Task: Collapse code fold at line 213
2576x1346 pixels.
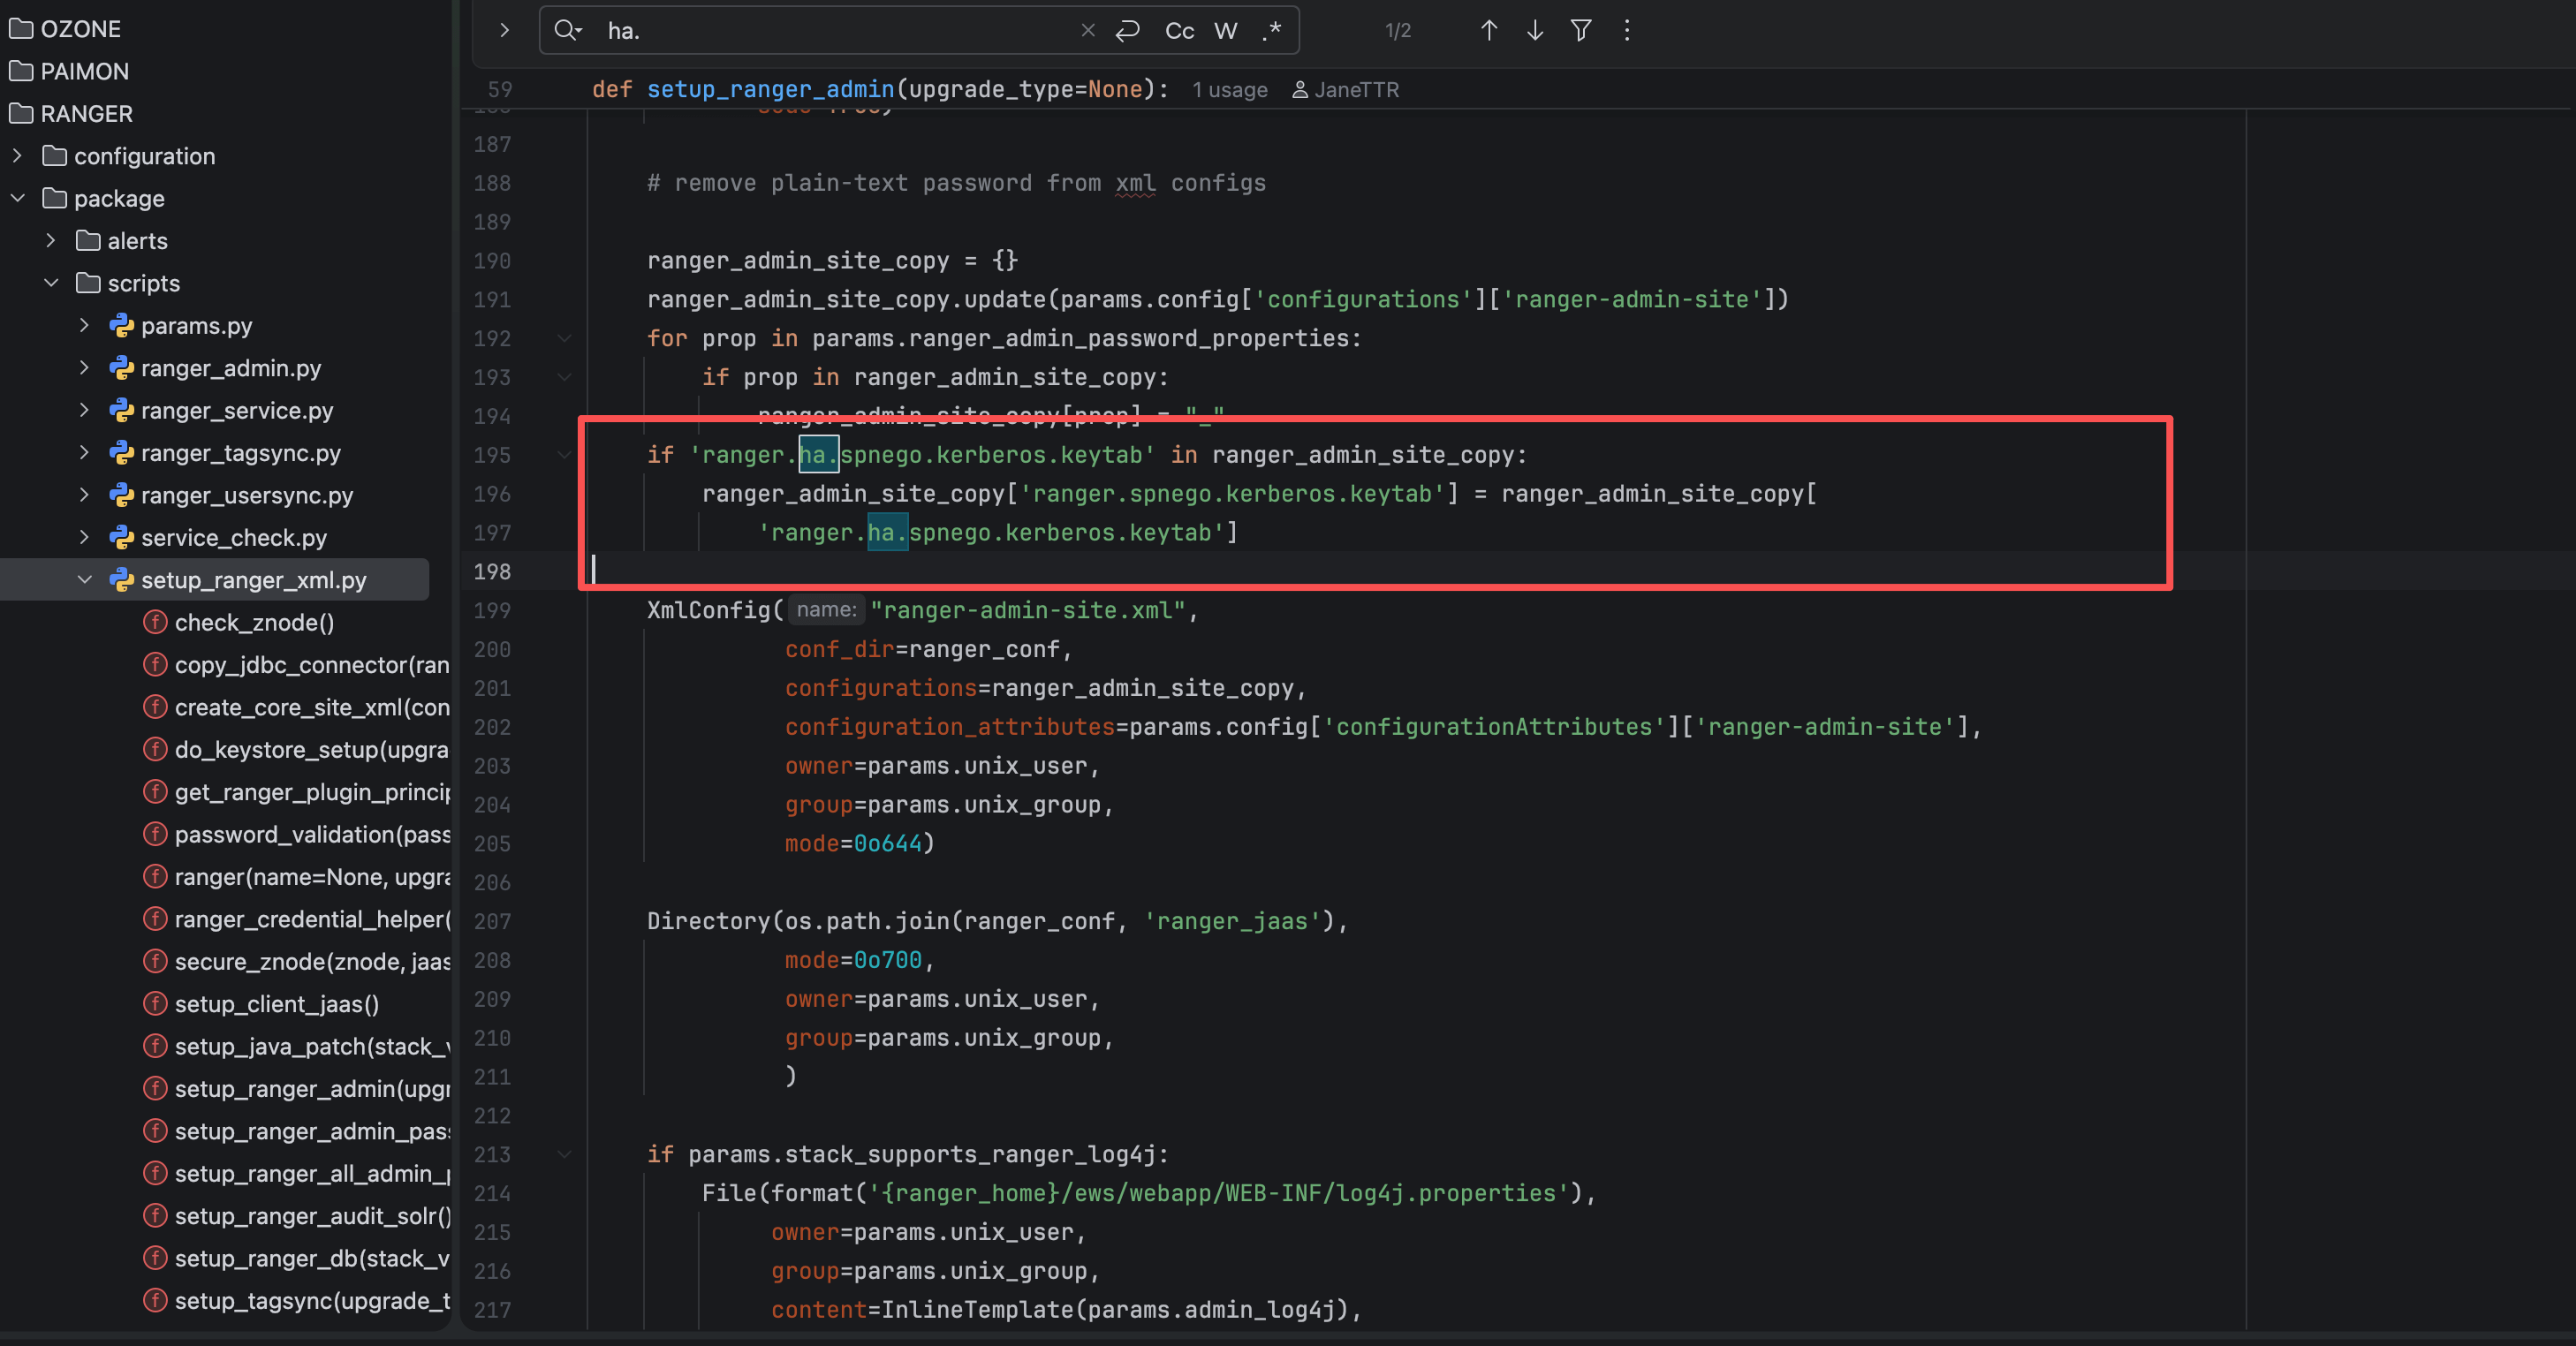Action: 564,1154
